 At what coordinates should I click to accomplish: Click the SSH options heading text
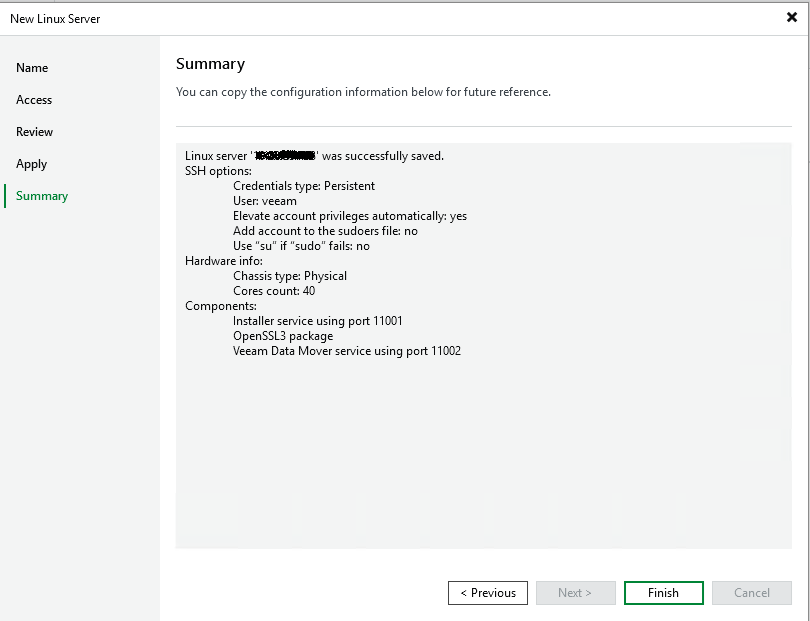218,171
